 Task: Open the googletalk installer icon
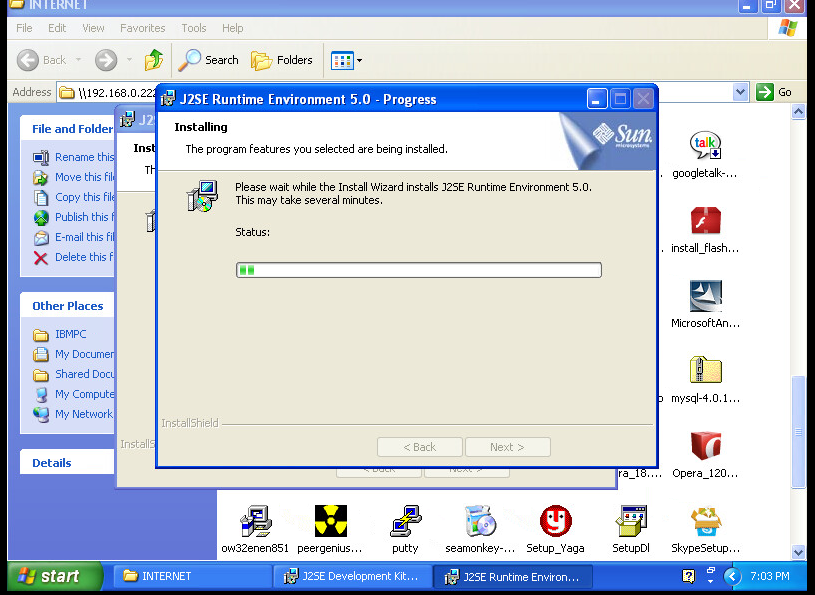(x=705, y=146)
